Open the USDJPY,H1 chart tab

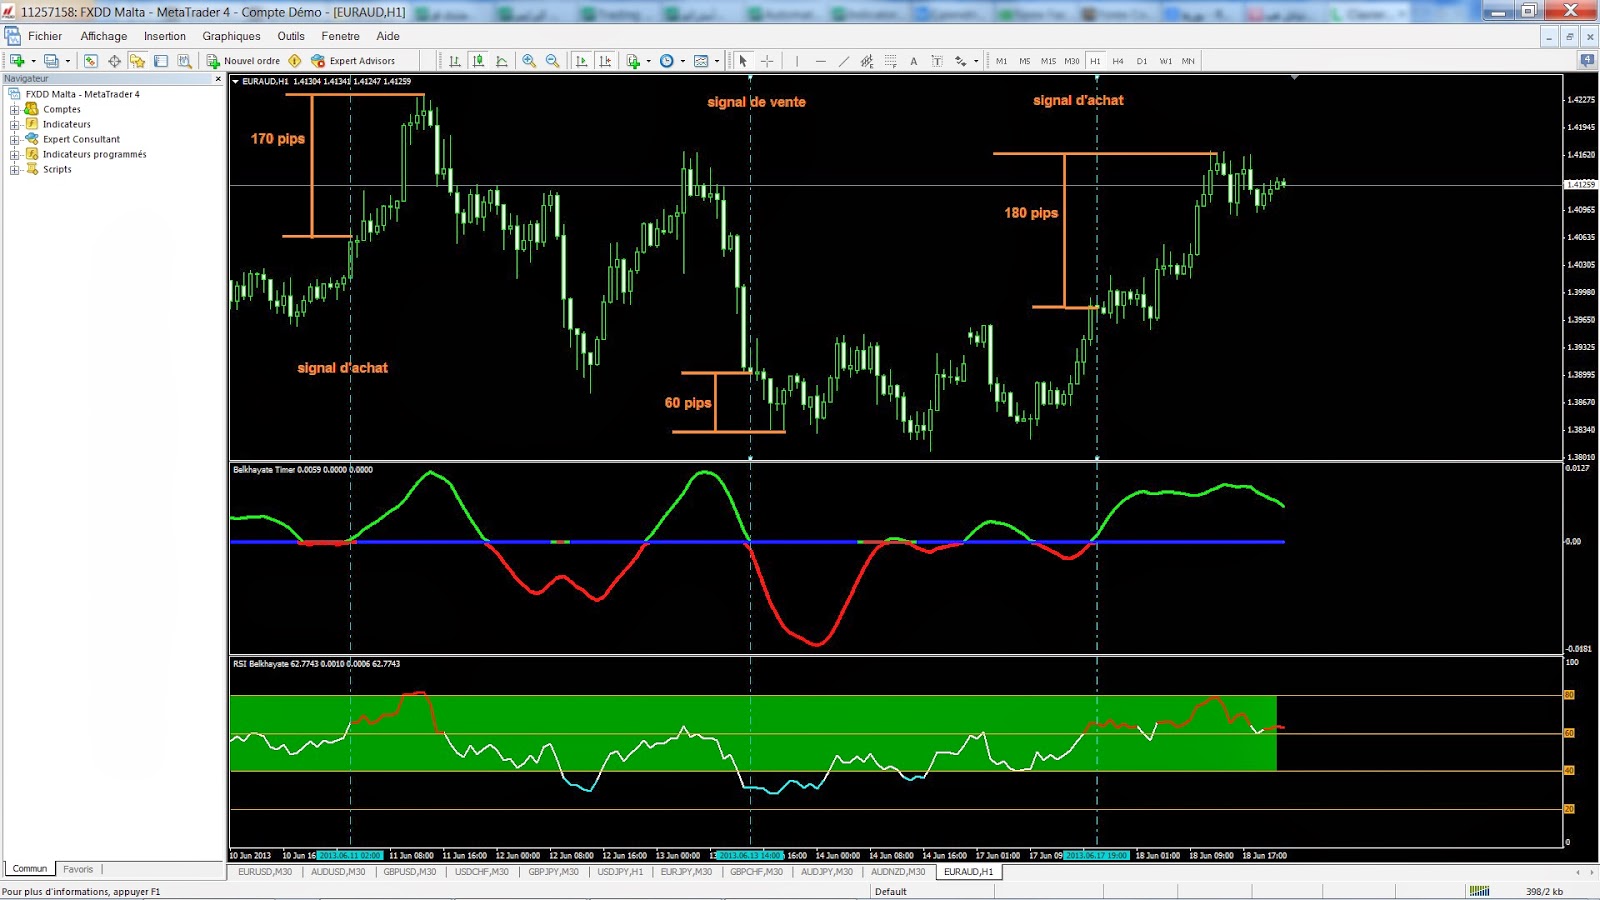pos(620,872)
